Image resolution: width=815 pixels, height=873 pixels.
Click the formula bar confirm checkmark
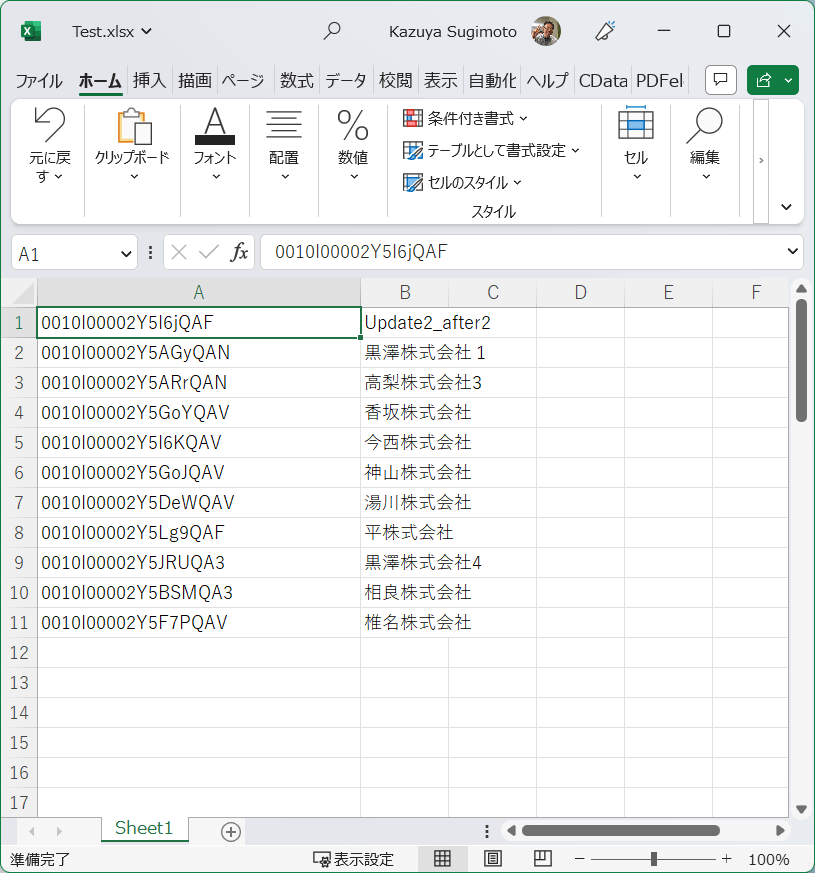(x=209, y=252)
